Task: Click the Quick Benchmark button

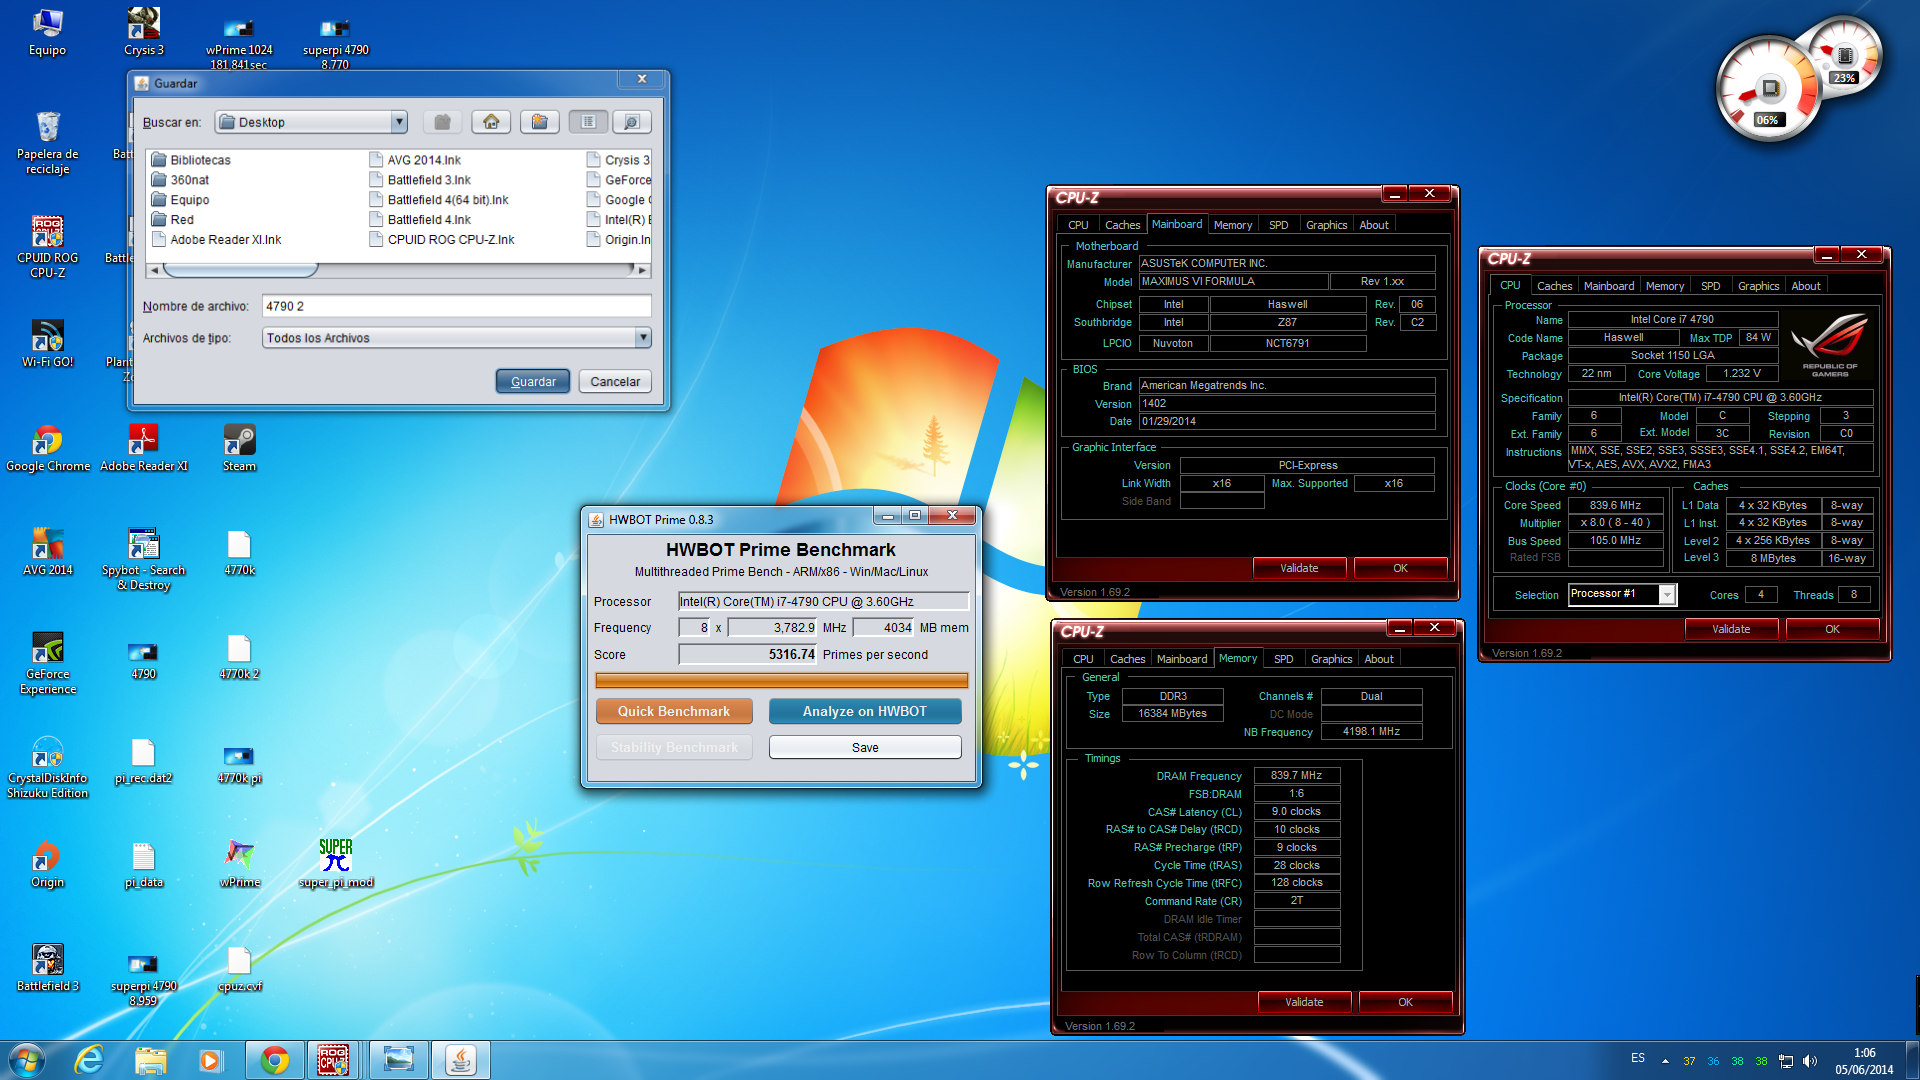Action: pos(674,711)
